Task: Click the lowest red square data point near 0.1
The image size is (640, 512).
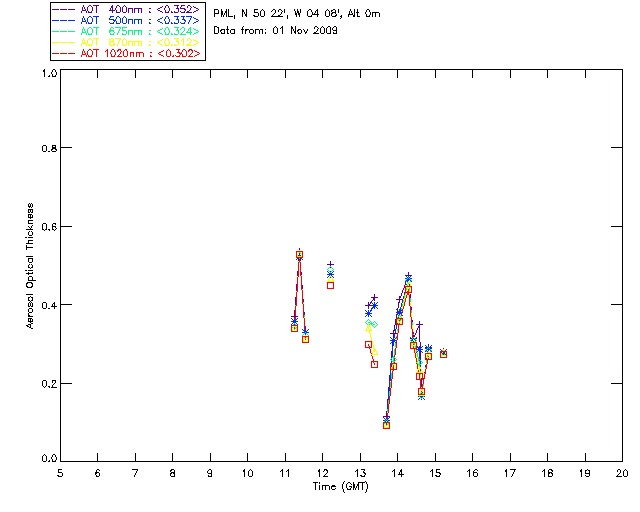Action: [387, 425]
